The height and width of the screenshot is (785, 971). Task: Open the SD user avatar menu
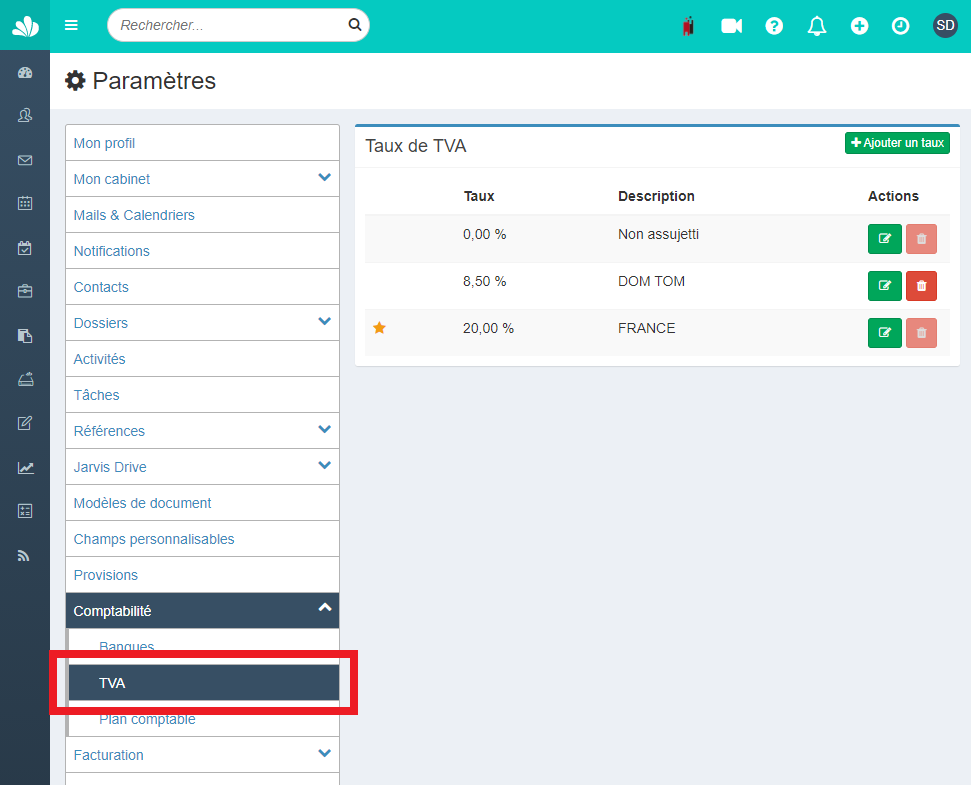pos(945,25)
